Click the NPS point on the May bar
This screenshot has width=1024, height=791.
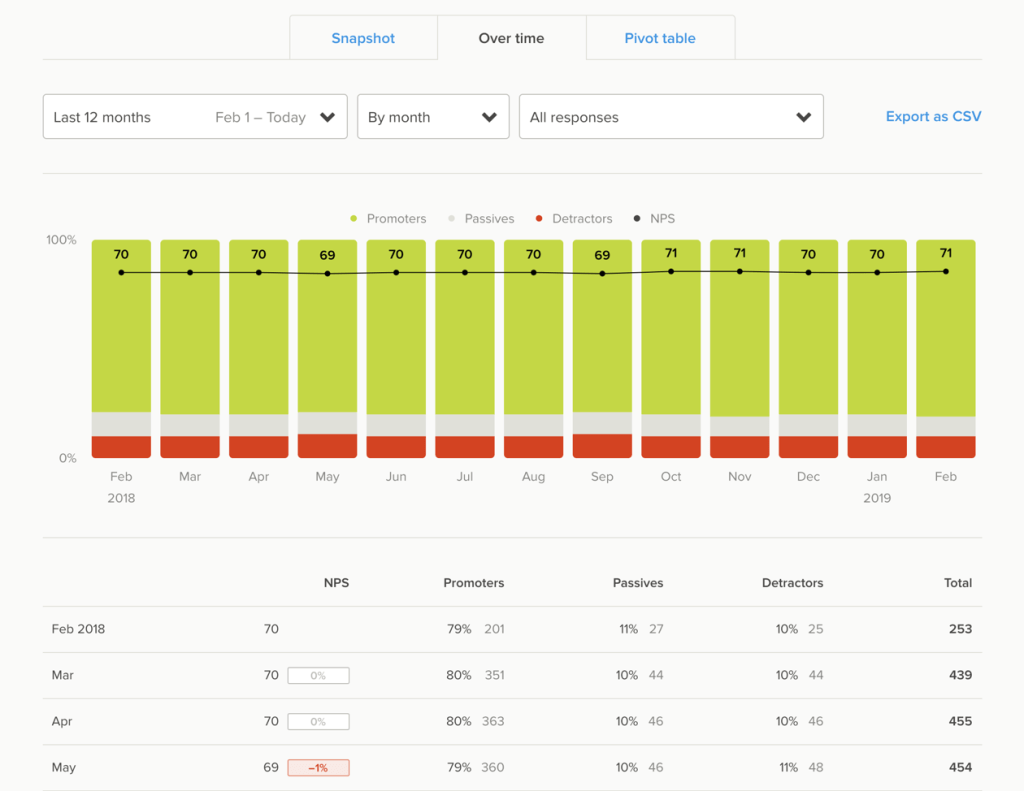click(327, 274)
